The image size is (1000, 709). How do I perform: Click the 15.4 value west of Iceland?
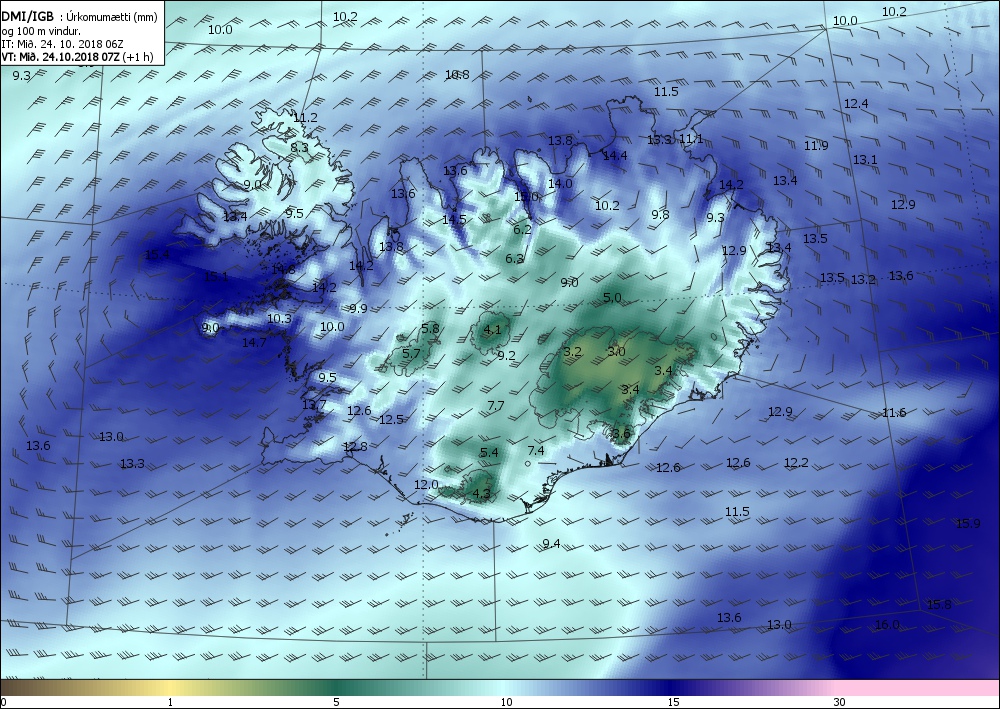point(157,254)
